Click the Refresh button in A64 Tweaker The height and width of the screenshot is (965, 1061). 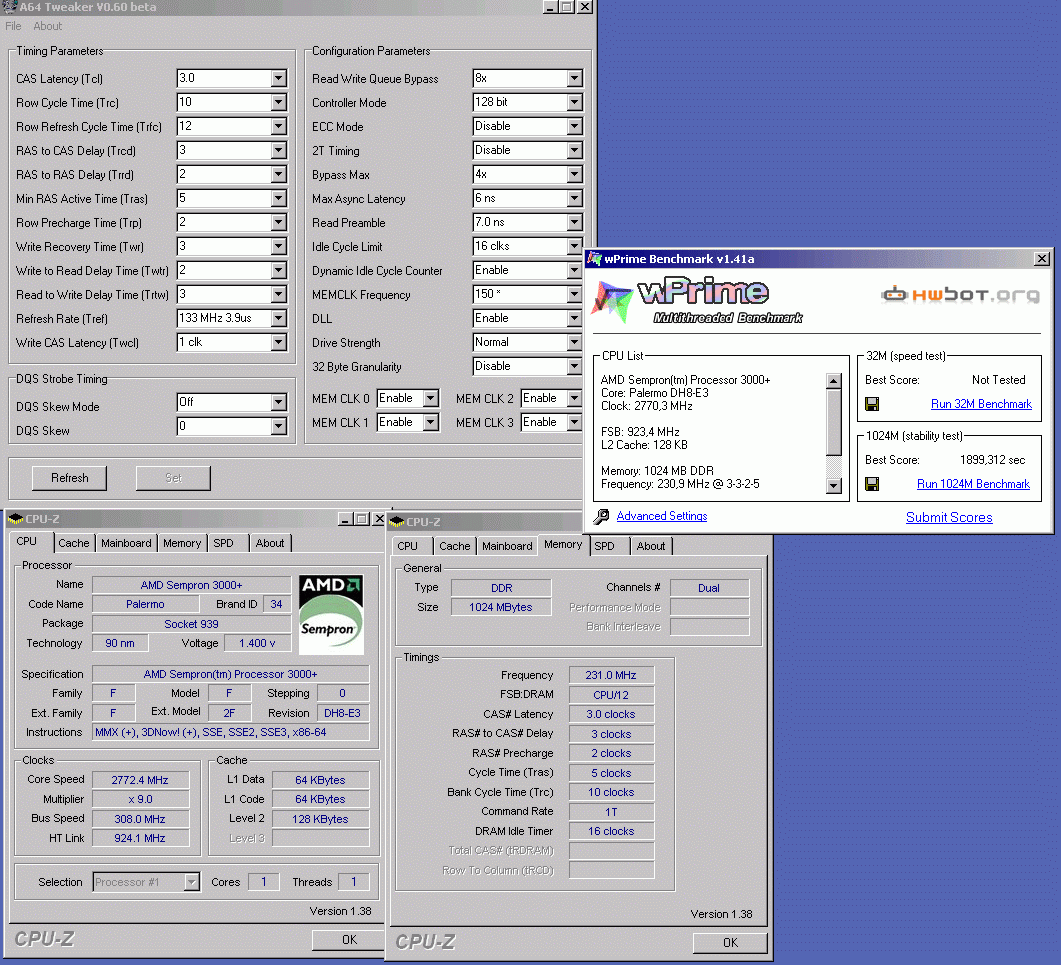[x=70, y=478]
